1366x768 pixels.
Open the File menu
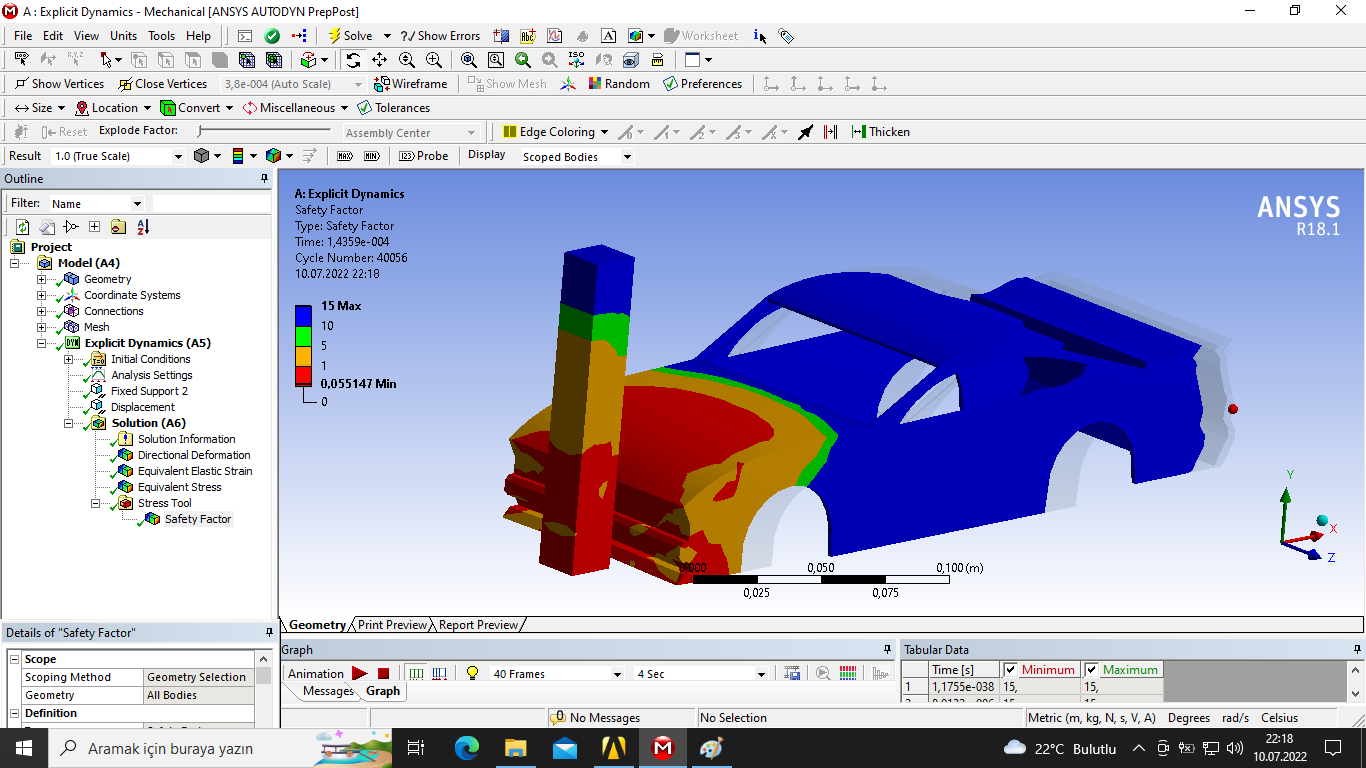pos(23,36)
